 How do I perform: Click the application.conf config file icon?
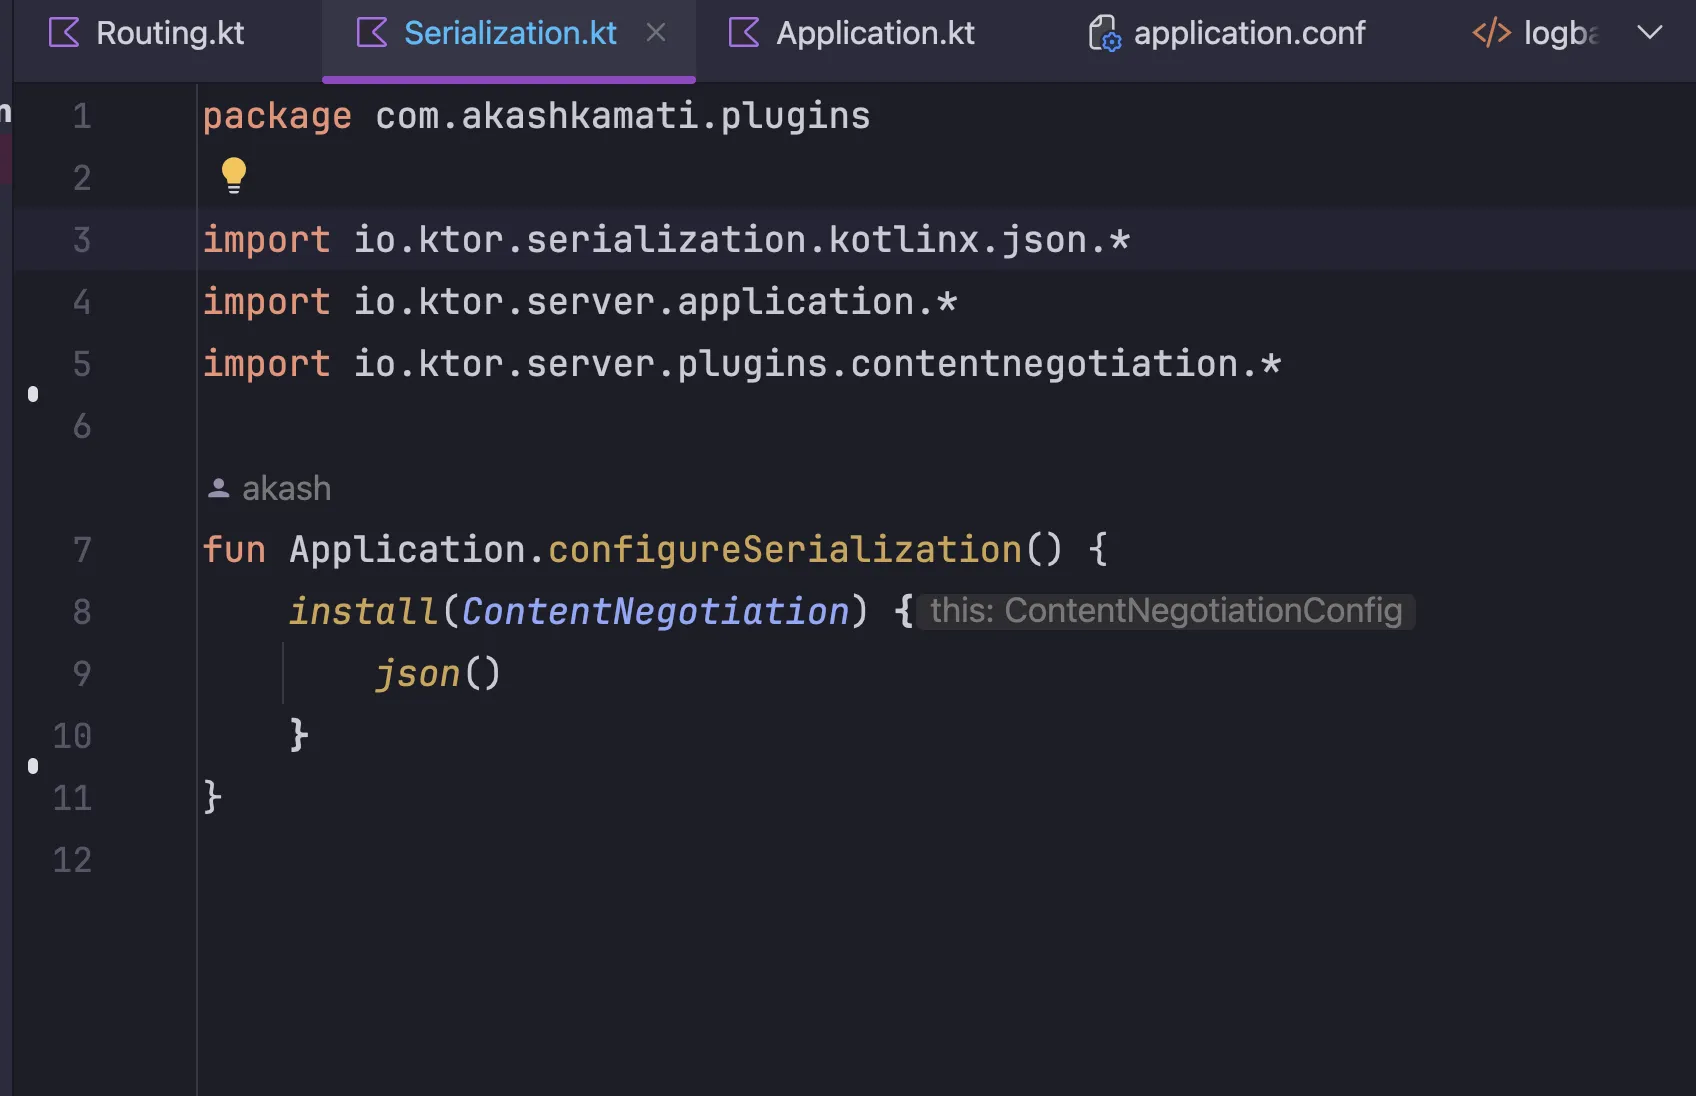coord(1104,33)
